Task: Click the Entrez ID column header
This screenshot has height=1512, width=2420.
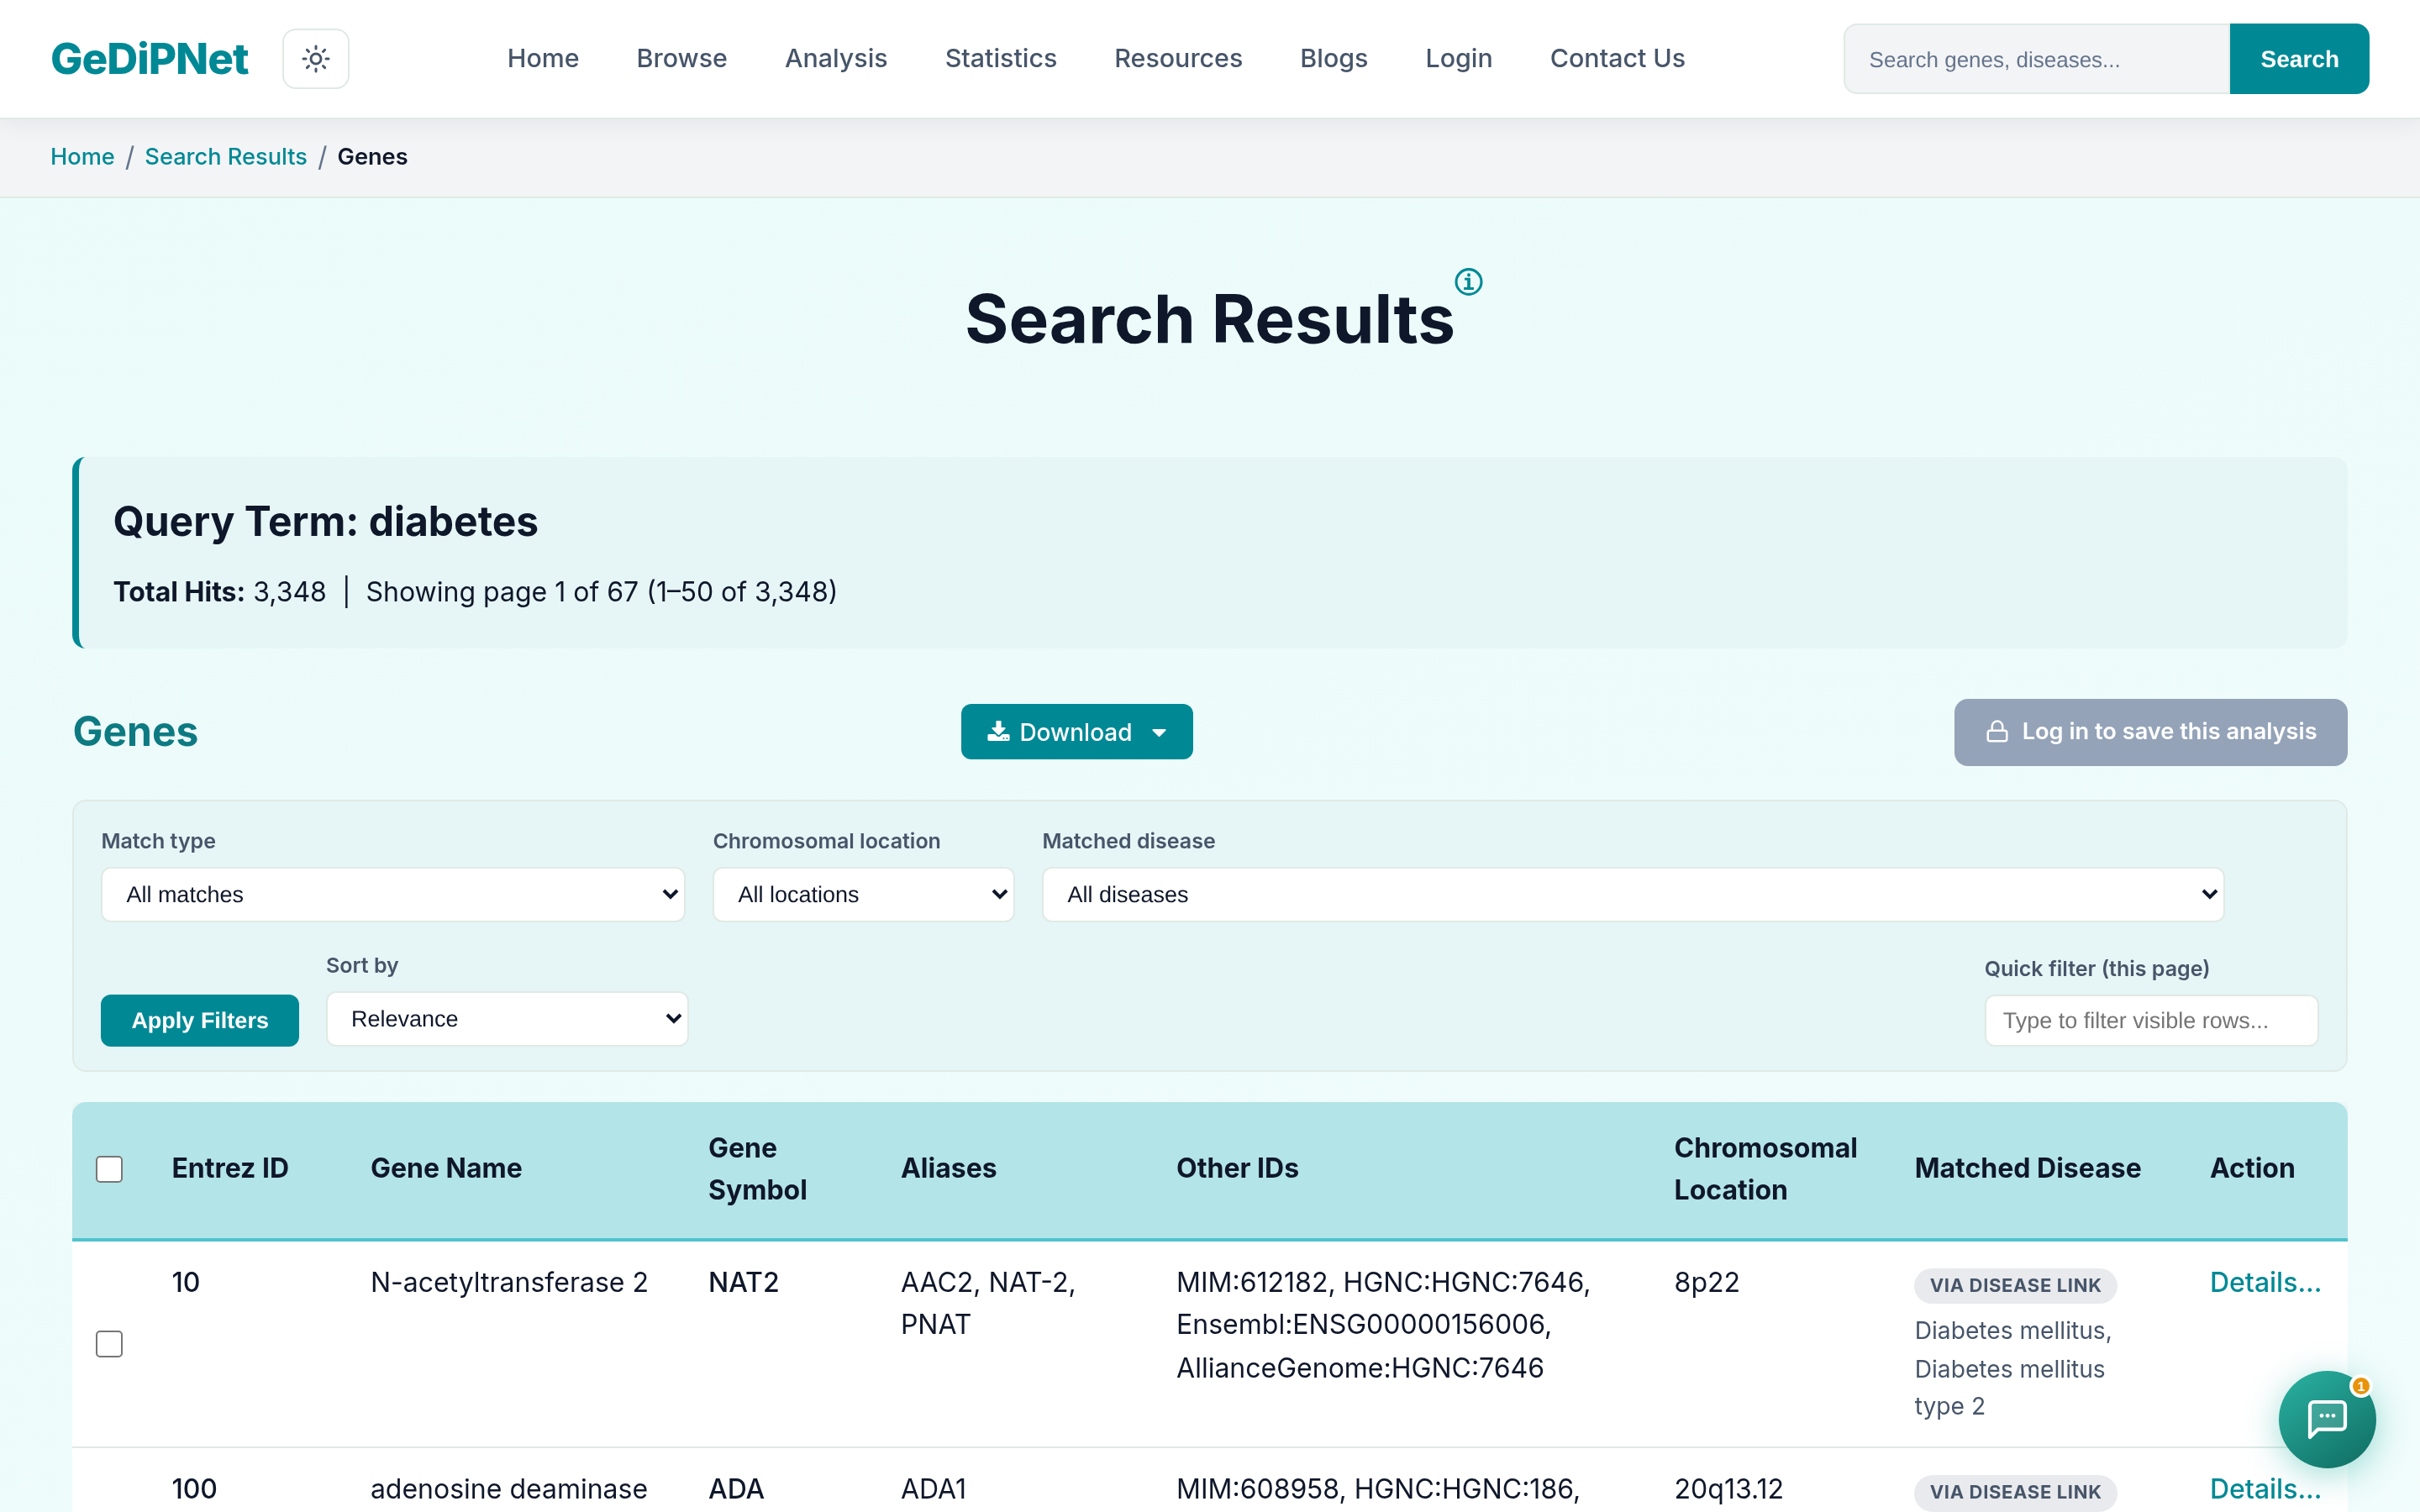Action: click(230, 1168)
